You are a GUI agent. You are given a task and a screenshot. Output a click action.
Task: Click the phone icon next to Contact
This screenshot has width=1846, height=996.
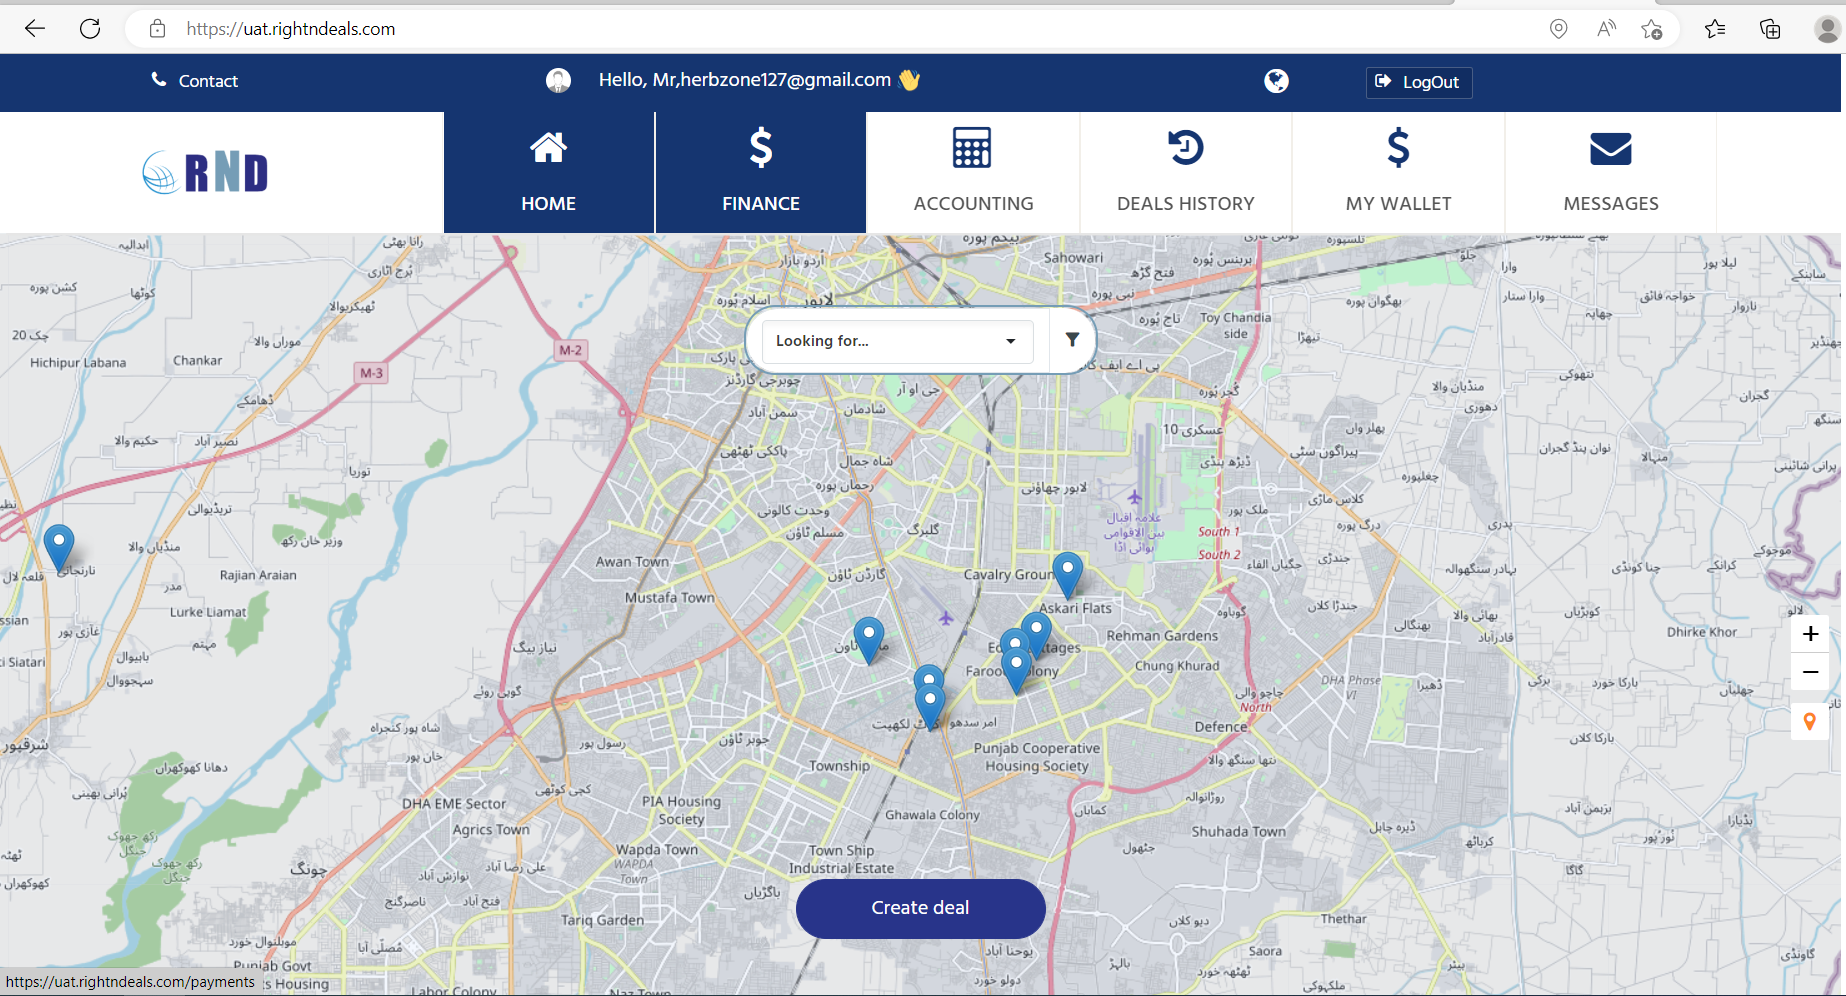pyautogui.click(x=157, y=79)
